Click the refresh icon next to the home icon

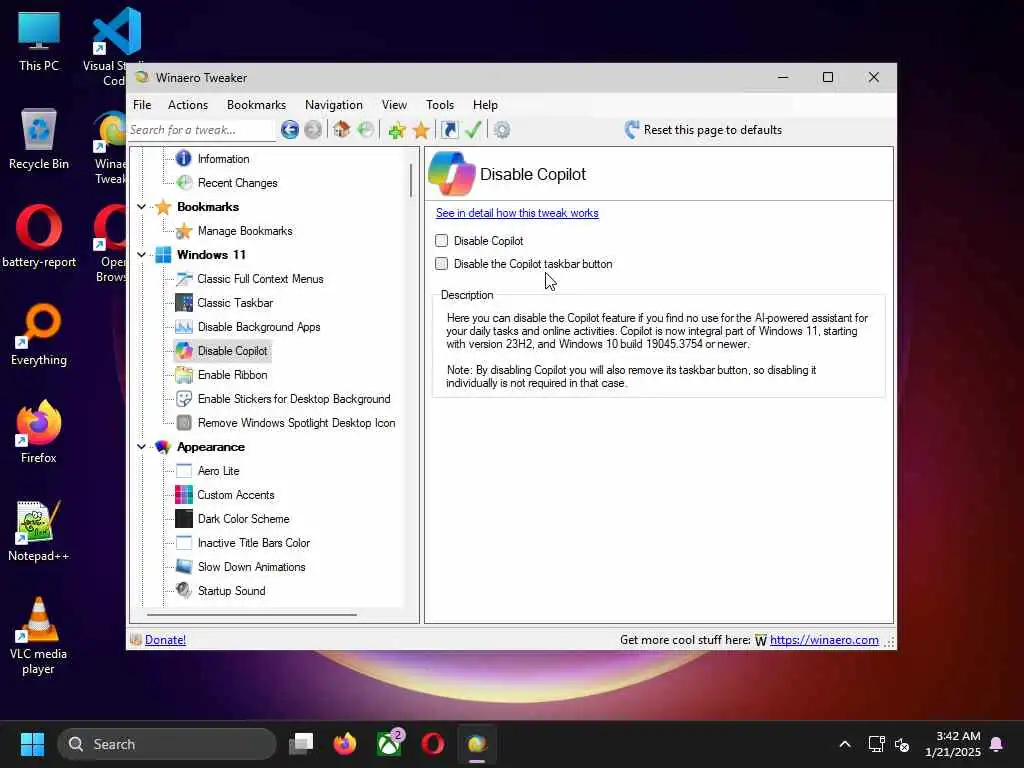366,130
